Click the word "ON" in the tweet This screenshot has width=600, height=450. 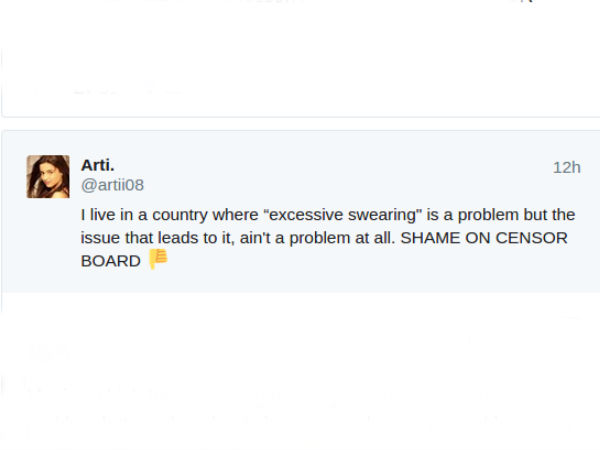(x=479, y=238)
